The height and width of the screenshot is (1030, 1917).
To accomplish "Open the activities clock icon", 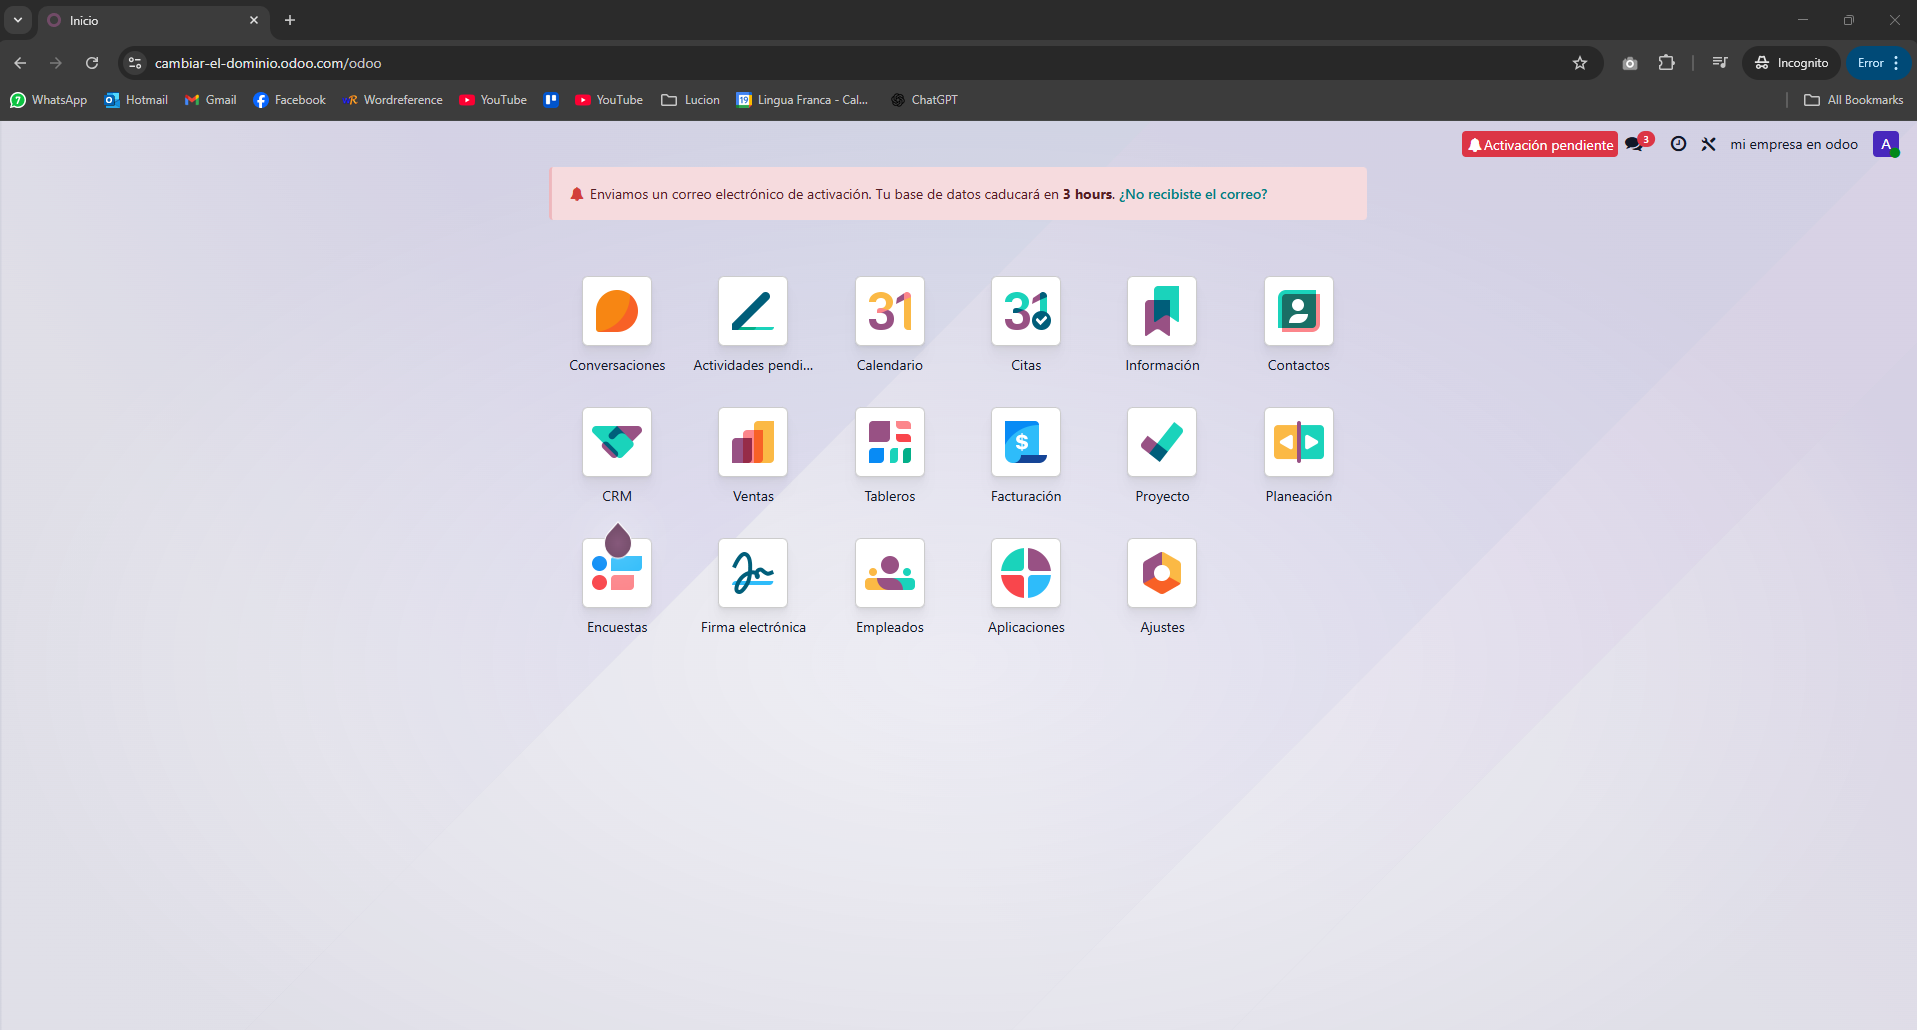I will (1678, 144).
